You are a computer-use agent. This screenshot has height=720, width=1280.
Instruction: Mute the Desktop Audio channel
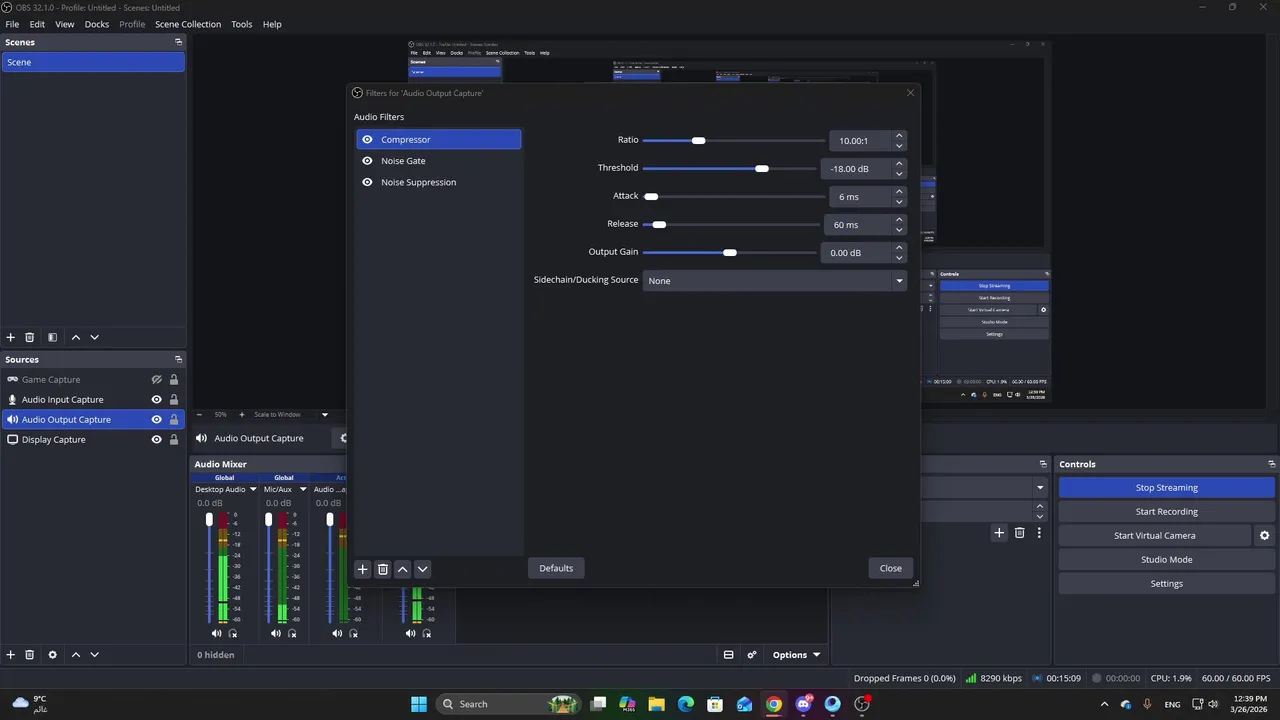point(217,633)
